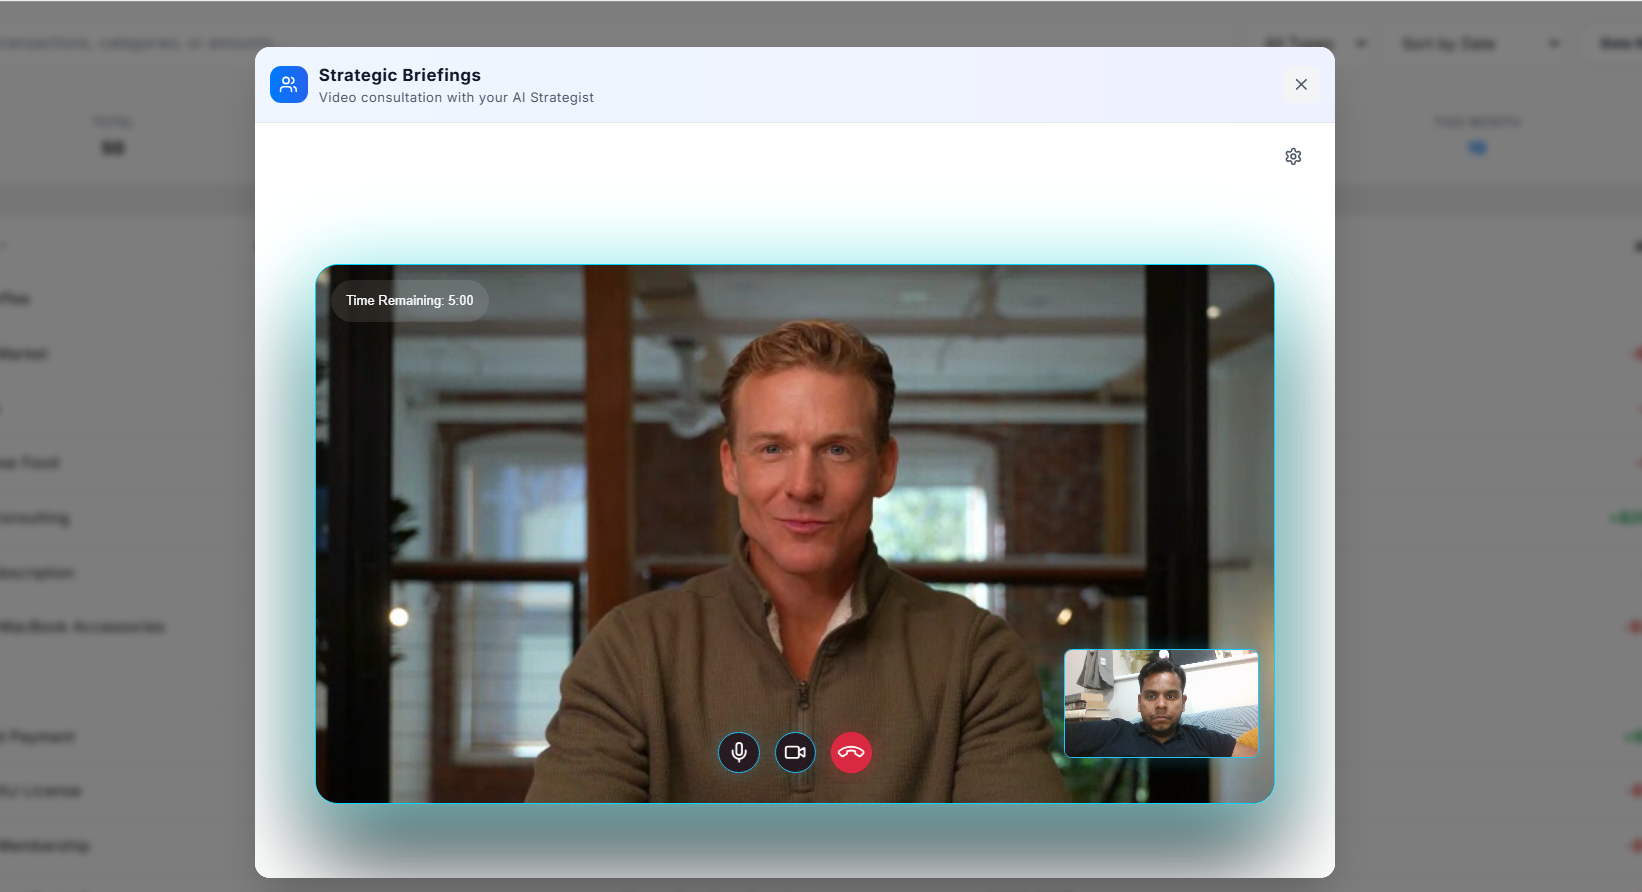This screenshot has height=892, width=1642.
Task: Click the Strategic Briefings people icon
Action: point(289,84)
